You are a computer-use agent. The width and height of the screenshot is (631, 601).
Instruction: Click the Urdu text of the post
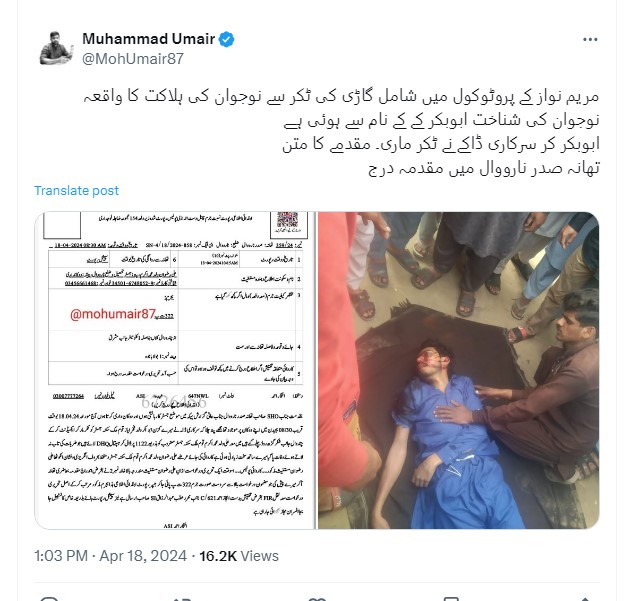coord(341,132)
